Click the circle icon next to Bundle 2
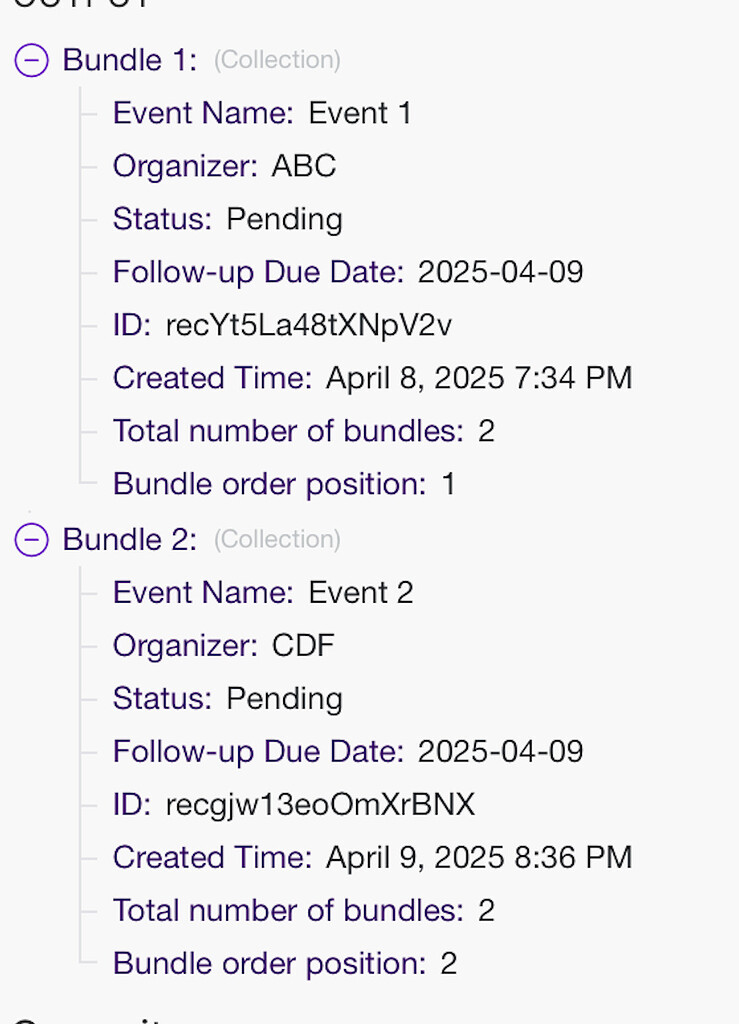 pos(31,539)
